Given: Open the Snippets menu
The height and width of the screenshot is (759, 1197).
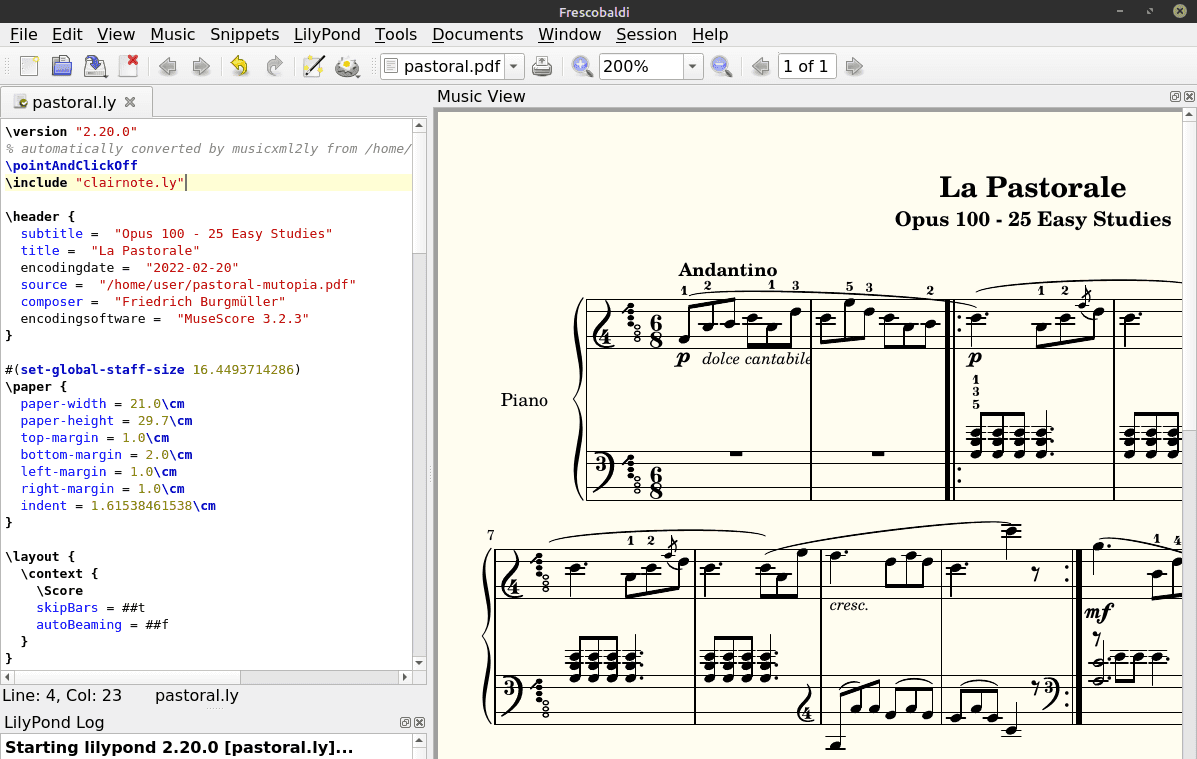Looking at the screenshot, I should click(245, 34).
